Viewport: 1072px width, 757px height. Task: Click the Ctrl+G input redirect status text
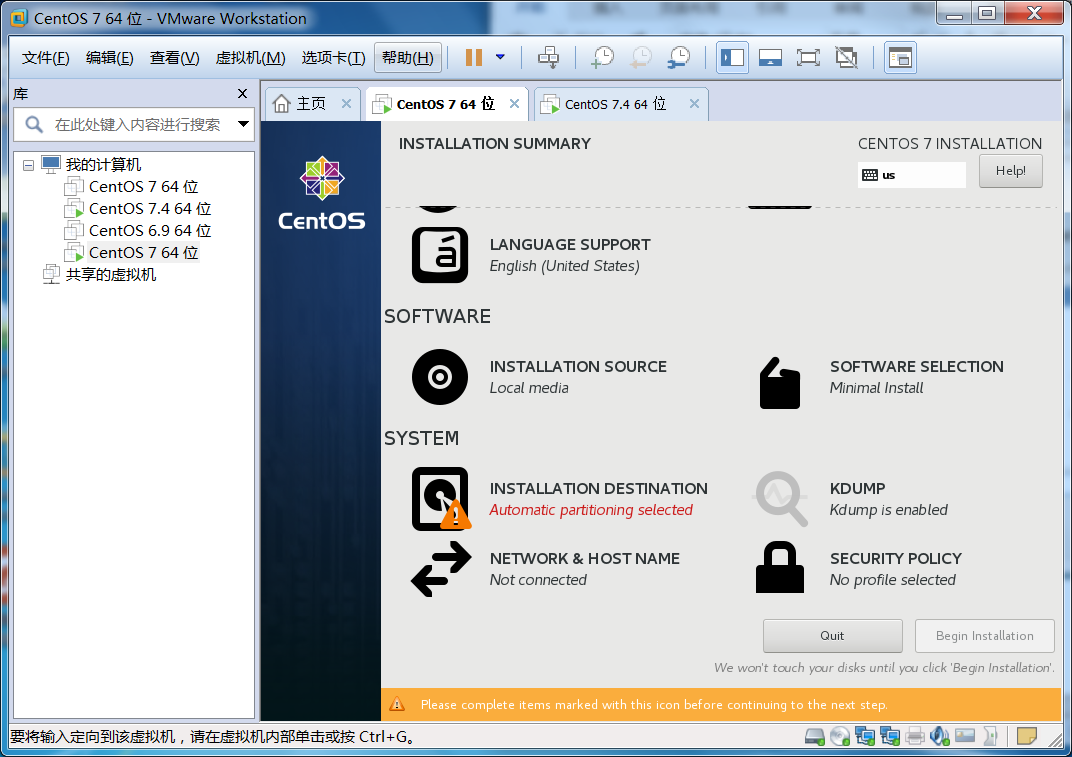(x=212, y=737)
